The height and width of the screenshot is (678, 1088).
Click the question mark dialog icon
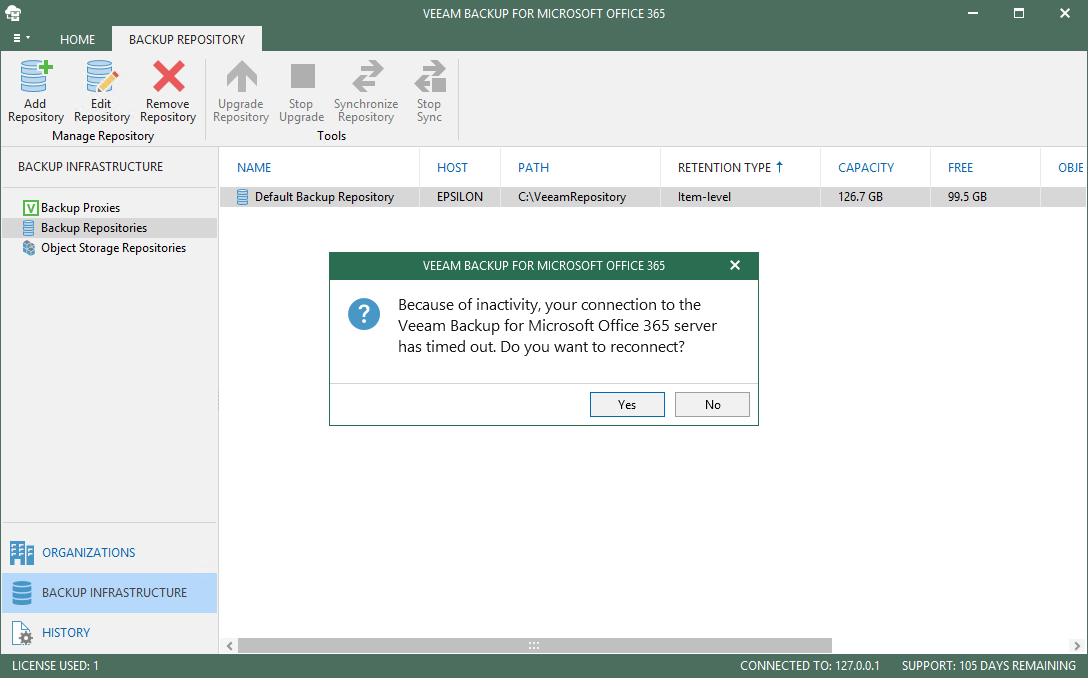pos(364,314)
